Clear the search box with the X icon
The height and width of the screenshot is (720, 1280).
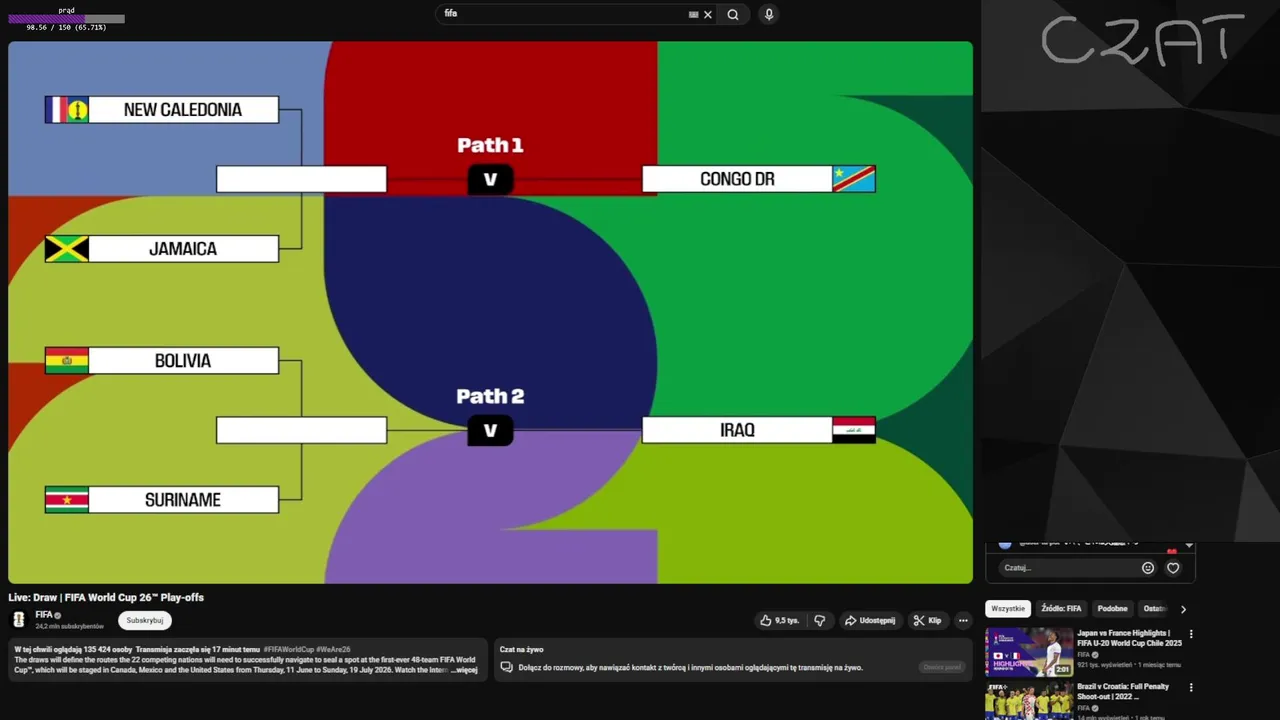pos(708,14)
